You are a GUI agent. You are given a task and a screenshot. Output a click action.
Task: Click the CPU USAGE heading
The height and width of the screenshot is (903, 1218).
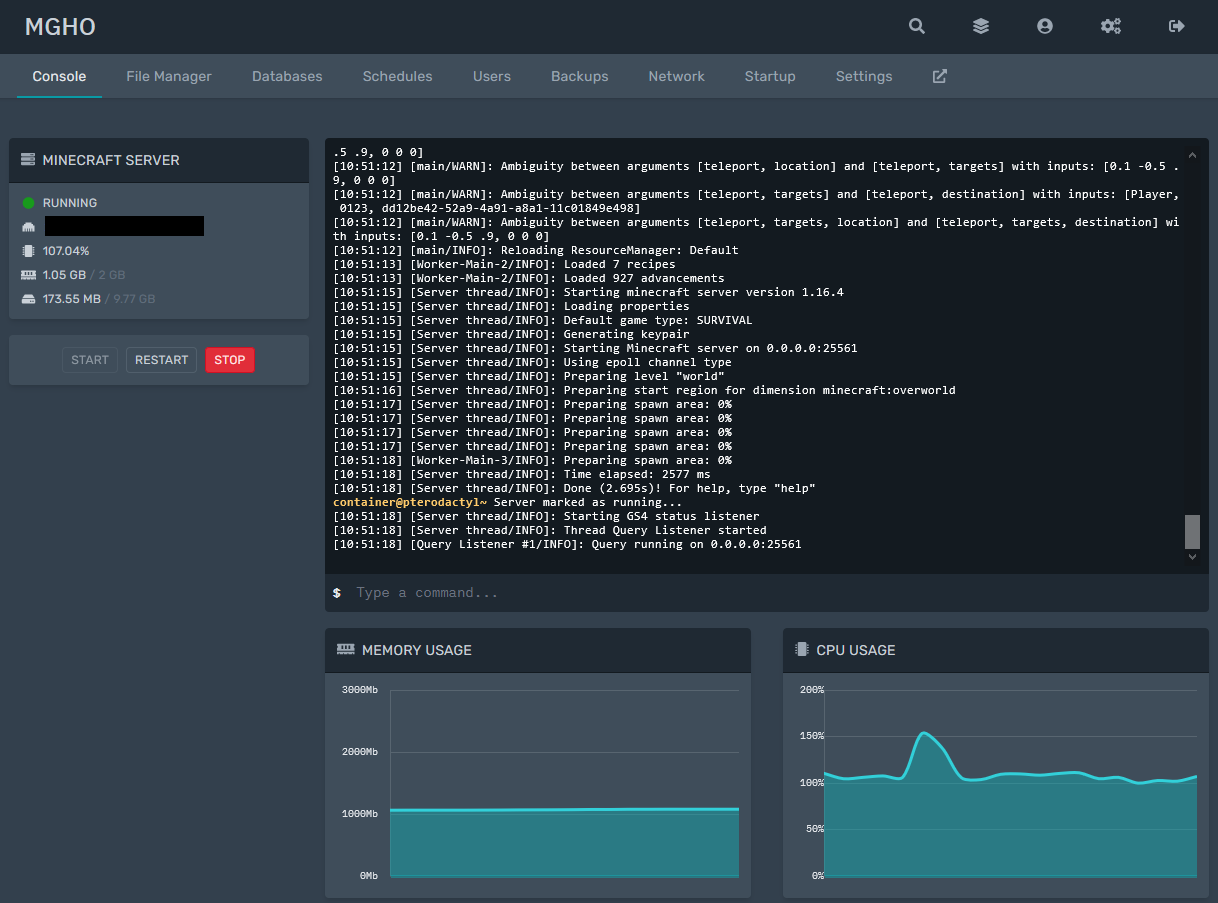click(x=856, y=650)
